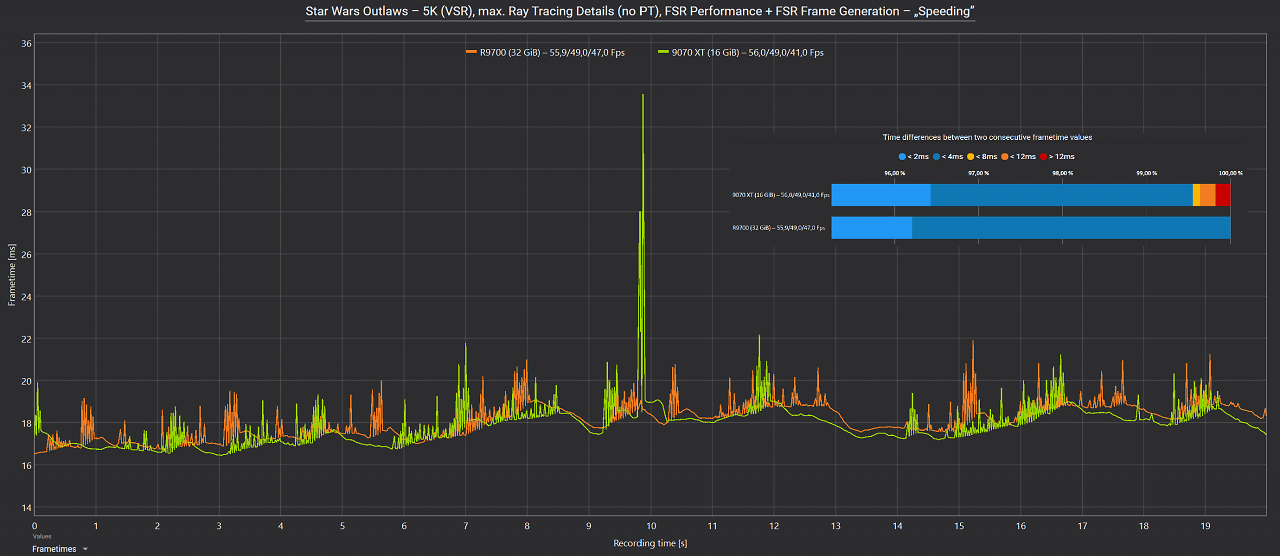Screen dimensions: 1280x556
Task: Click the 98,00 % tick in the inset
Action: coord(1063,173)
